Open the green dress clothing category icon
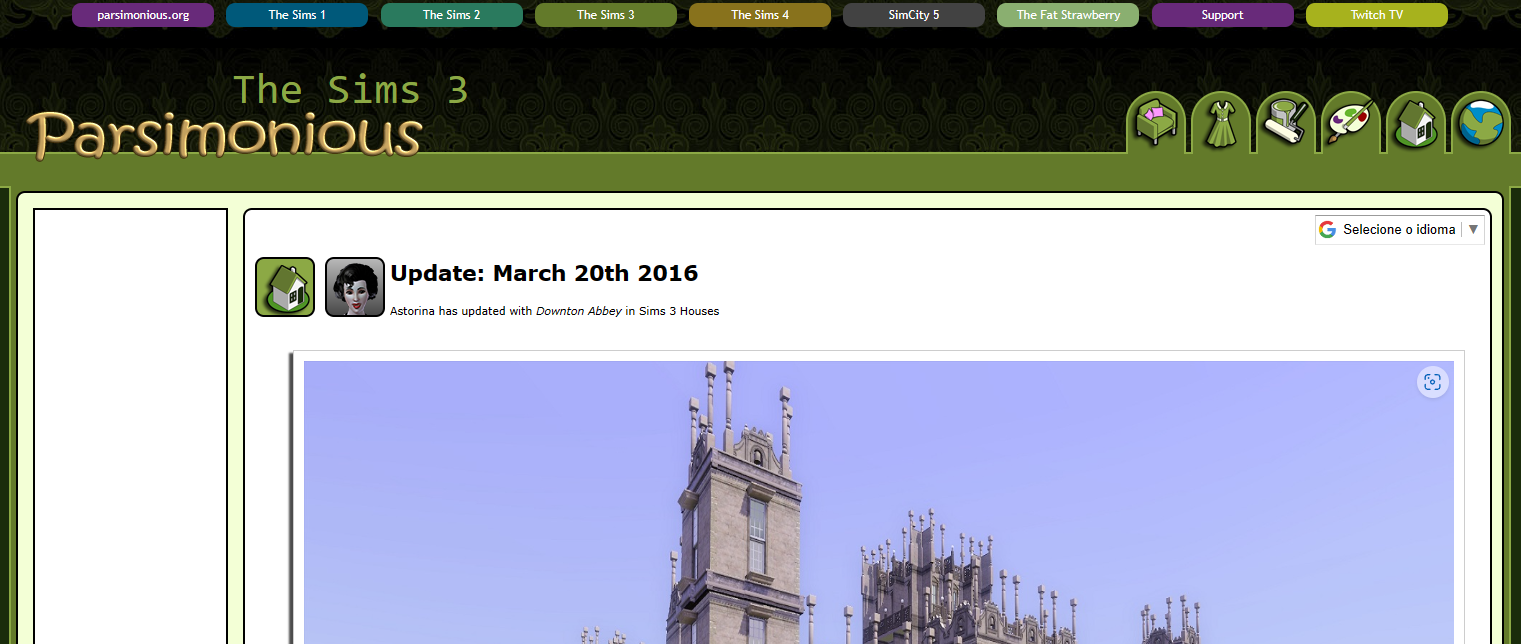 pyautogui.click(x=1222, y=123)
